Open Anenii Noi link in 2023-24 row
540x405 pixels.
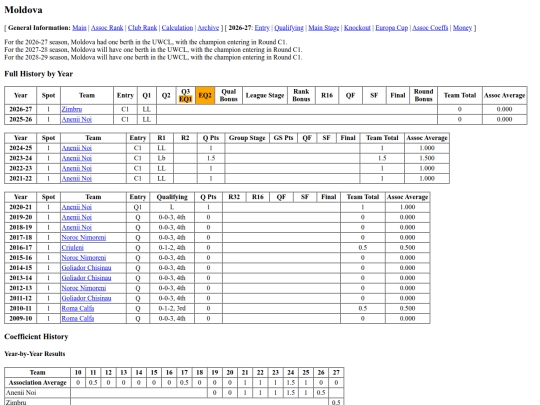[76, 158]
